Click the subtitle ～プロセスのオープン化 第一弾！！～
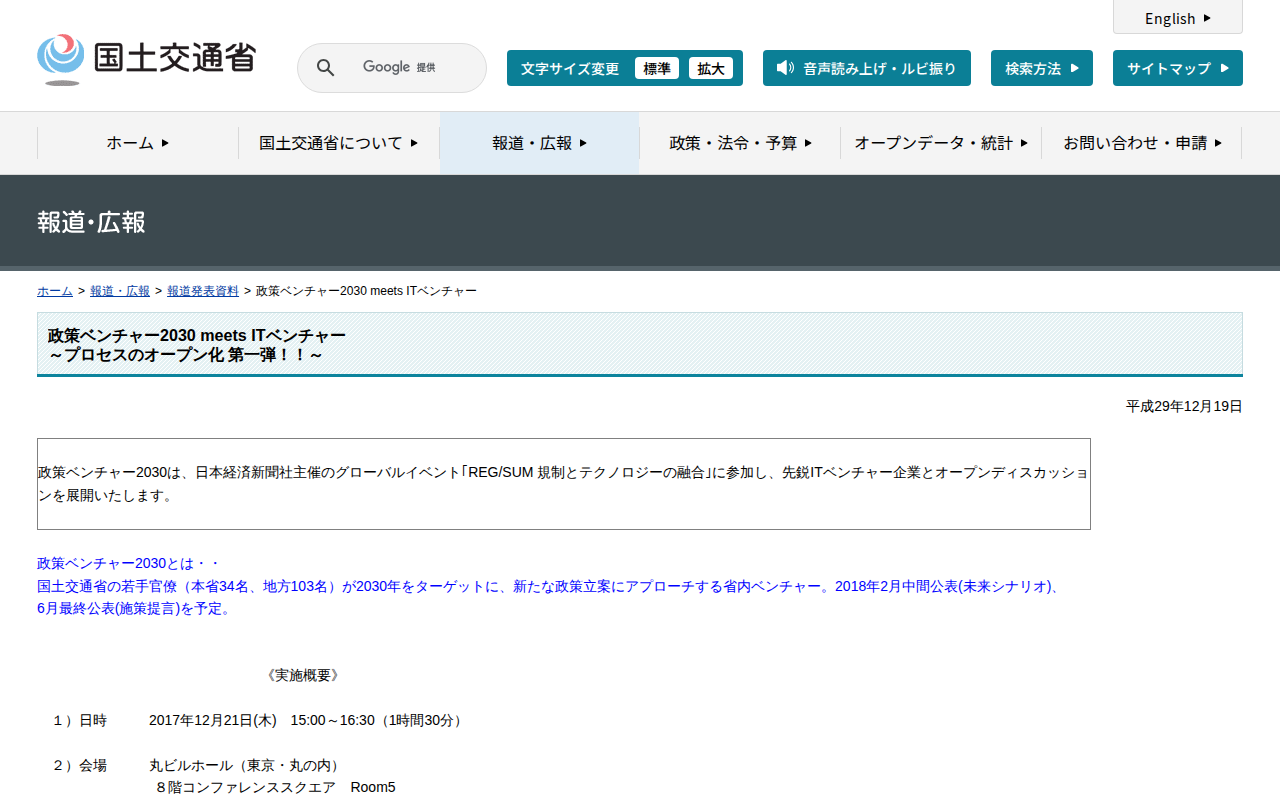This screenshot has height=800, width=1280. click(186, 355)
